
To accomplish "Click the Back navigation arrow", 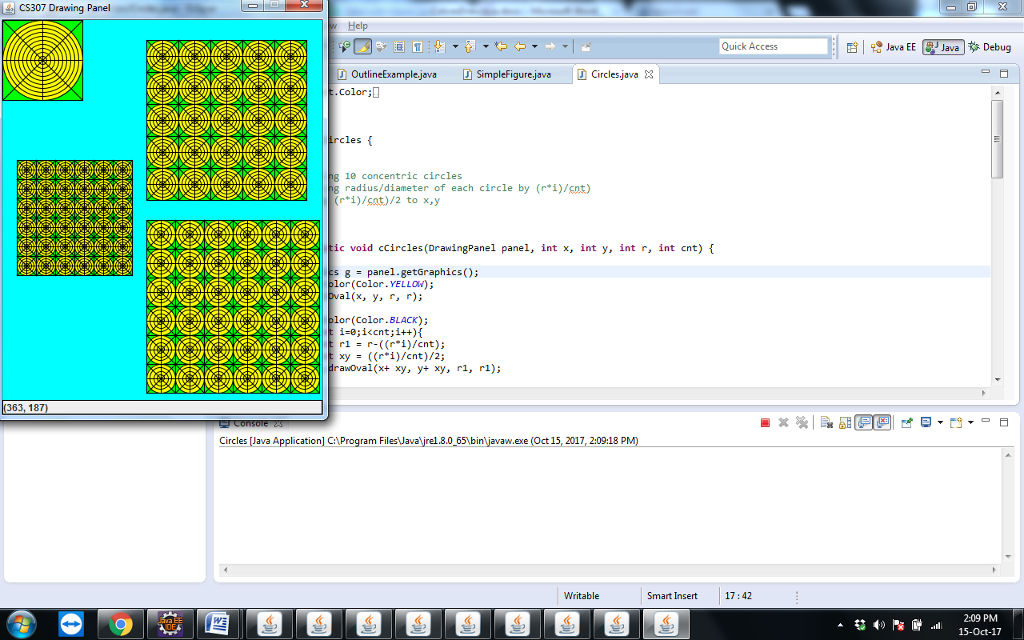I will [520, 46].
